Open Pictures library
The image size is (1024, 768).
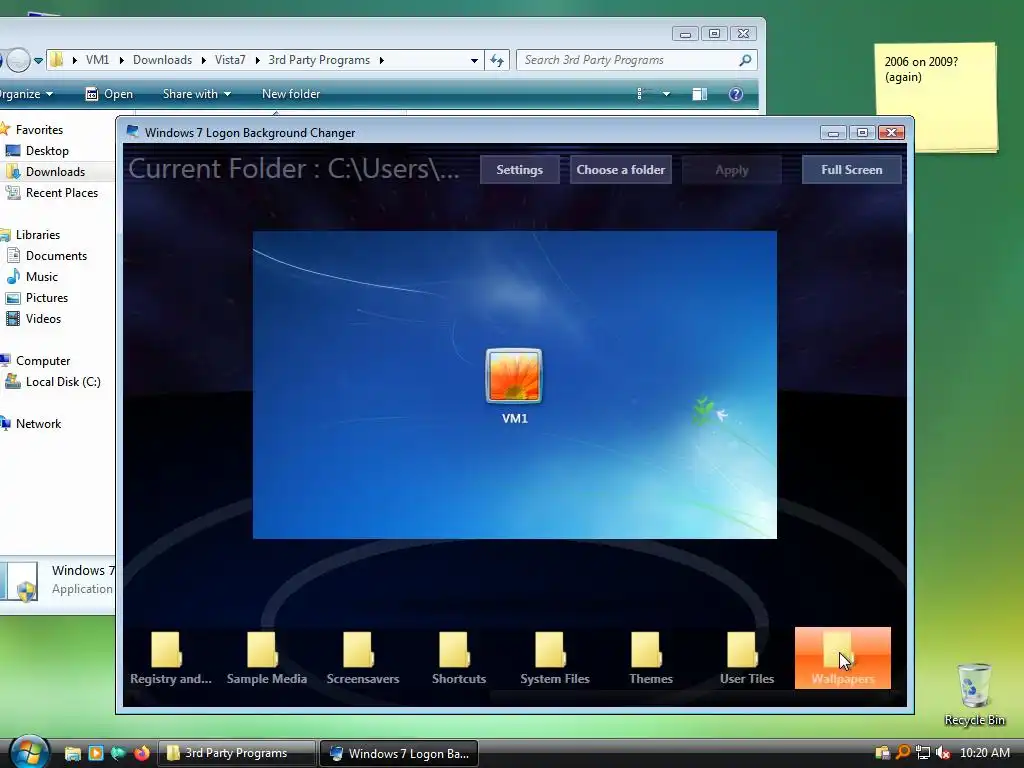[x=46, y=298]
